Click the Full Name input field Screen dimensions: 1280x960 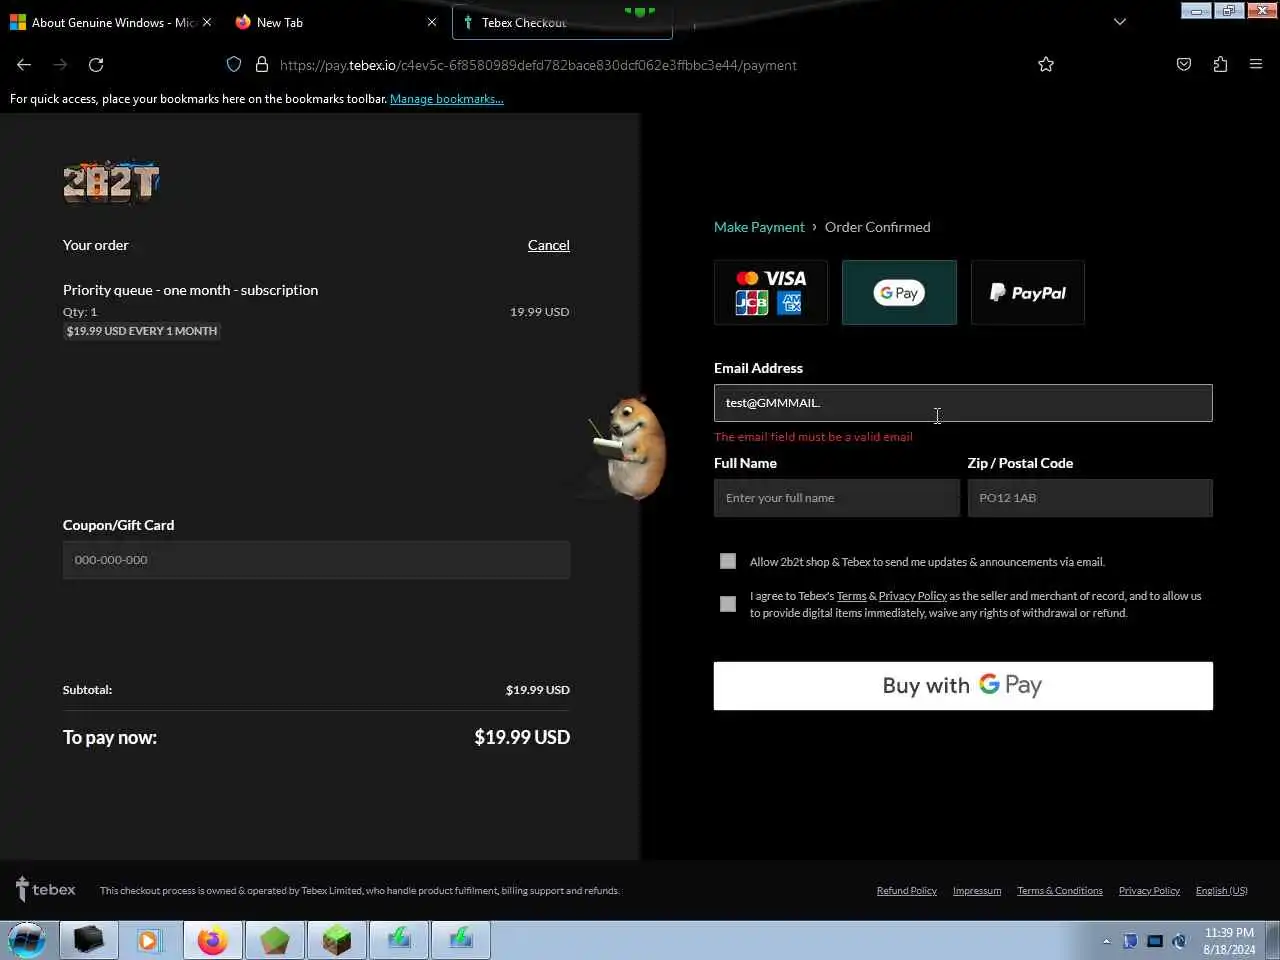[836, 498]
